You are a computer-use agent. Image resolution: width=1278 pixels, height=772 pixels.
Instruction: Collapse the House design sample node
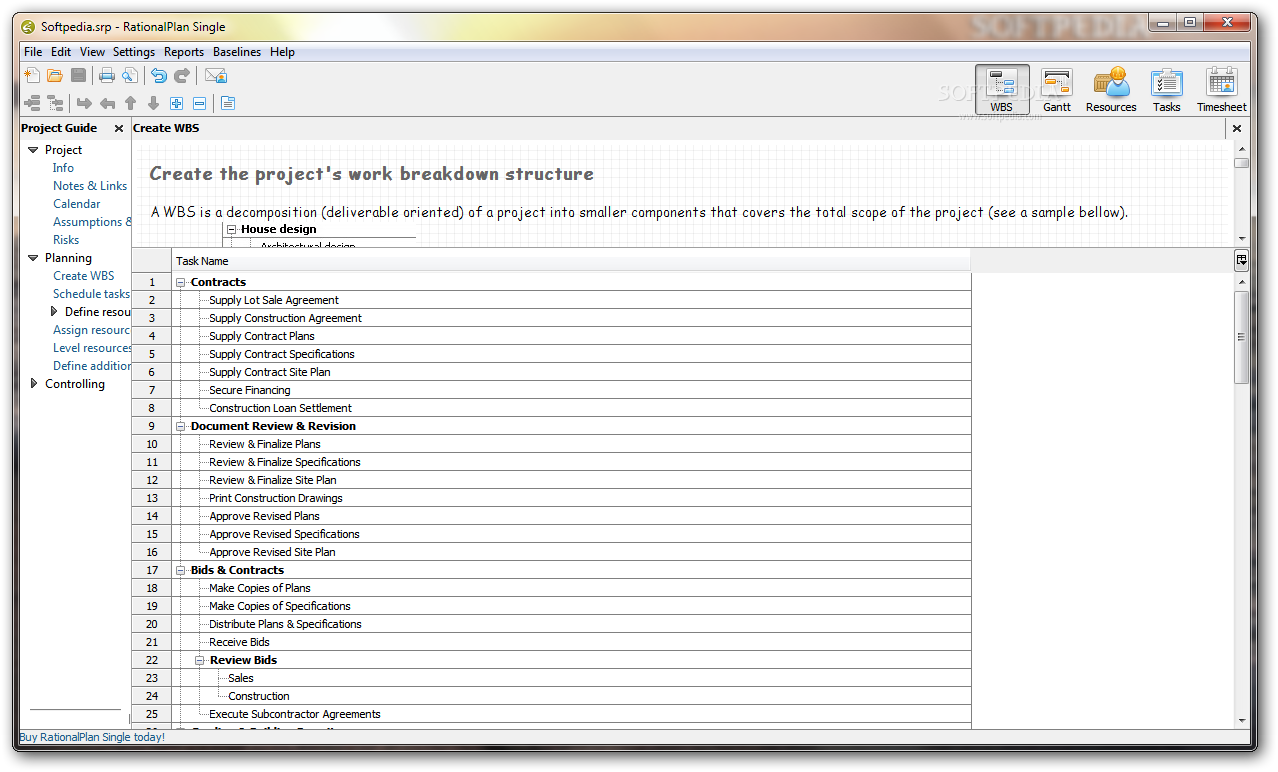coord(231,230)
